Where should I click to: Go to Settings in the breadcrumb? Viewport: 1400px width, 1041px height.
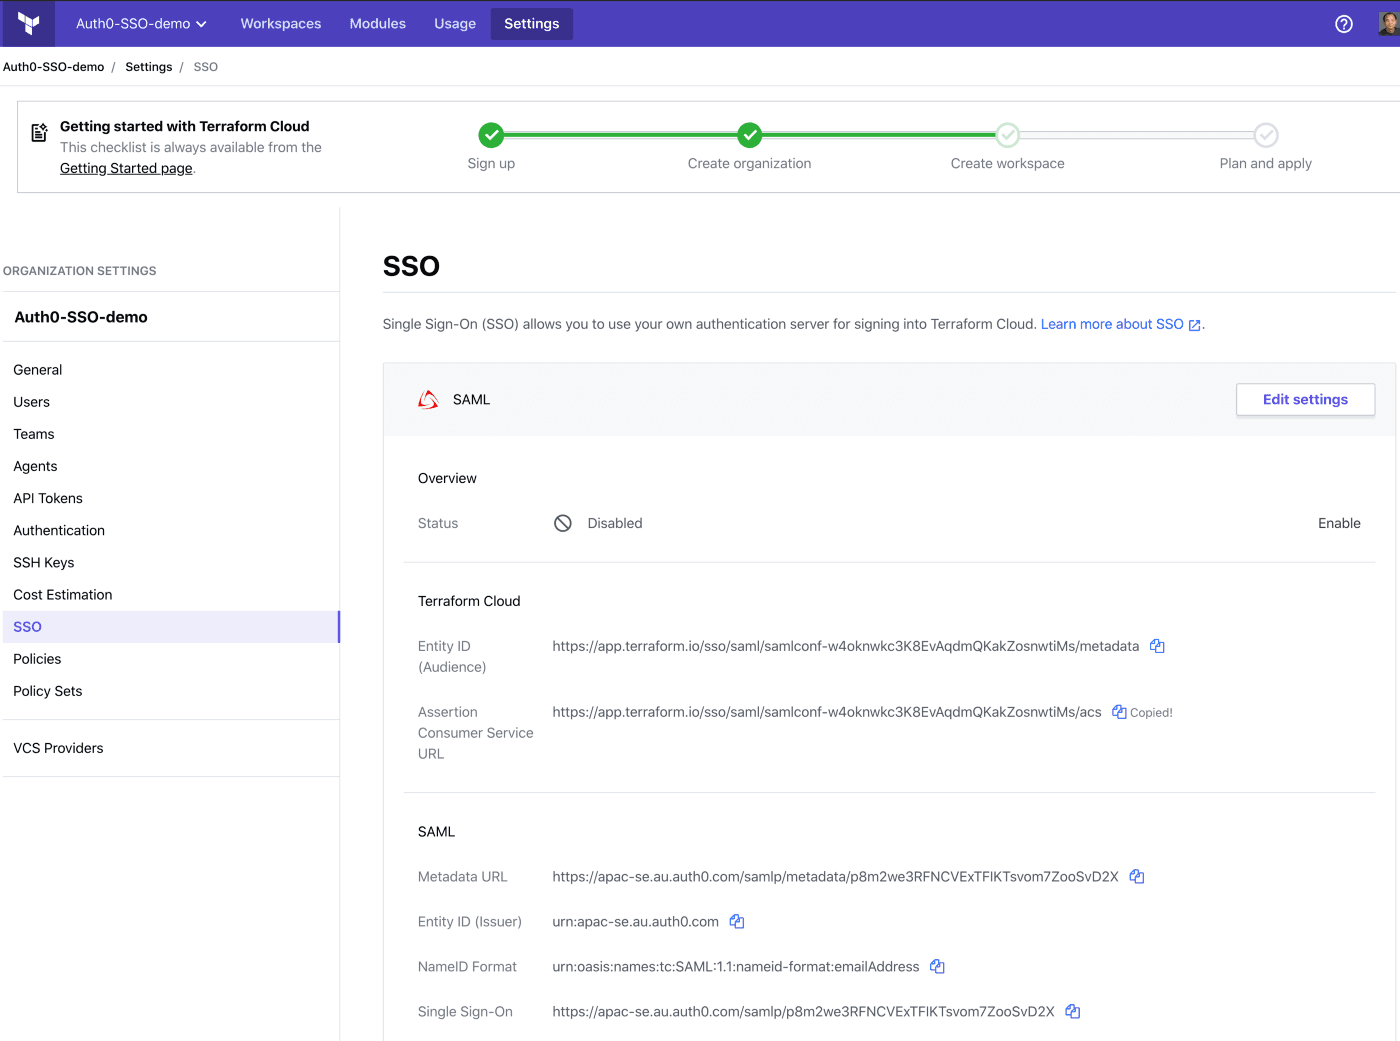coord(148,67)
